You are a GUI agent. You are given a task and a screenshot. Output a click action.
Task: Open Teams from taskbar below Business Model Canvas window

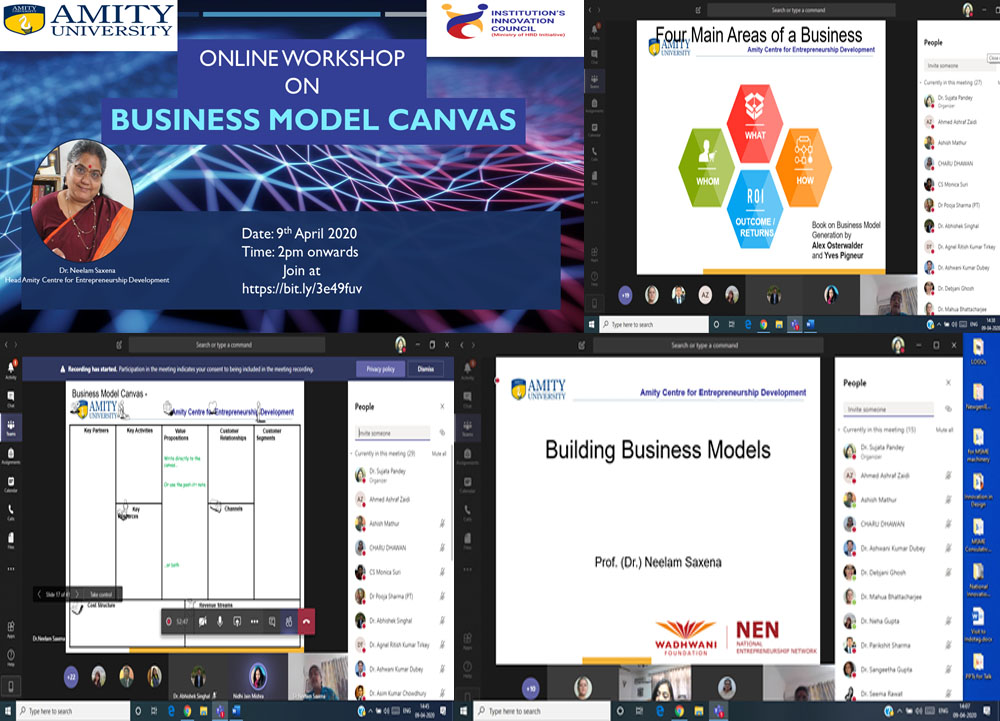coord(219,710)
